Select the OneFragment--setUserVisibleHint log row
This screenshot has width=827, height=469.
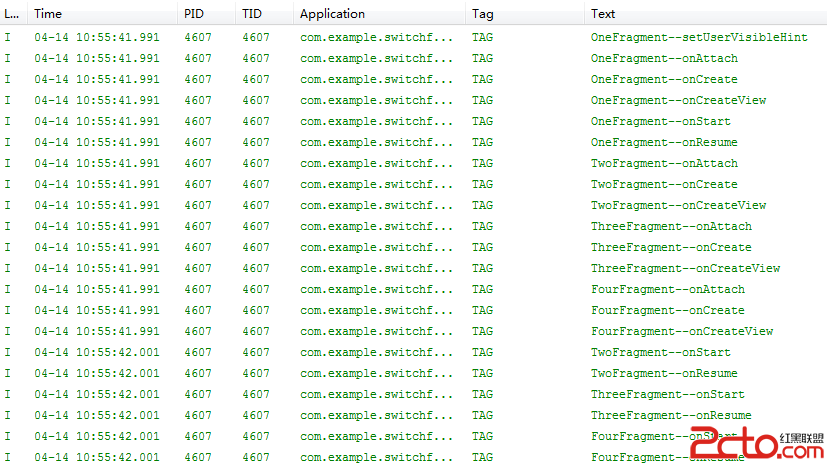coord(698,37)
